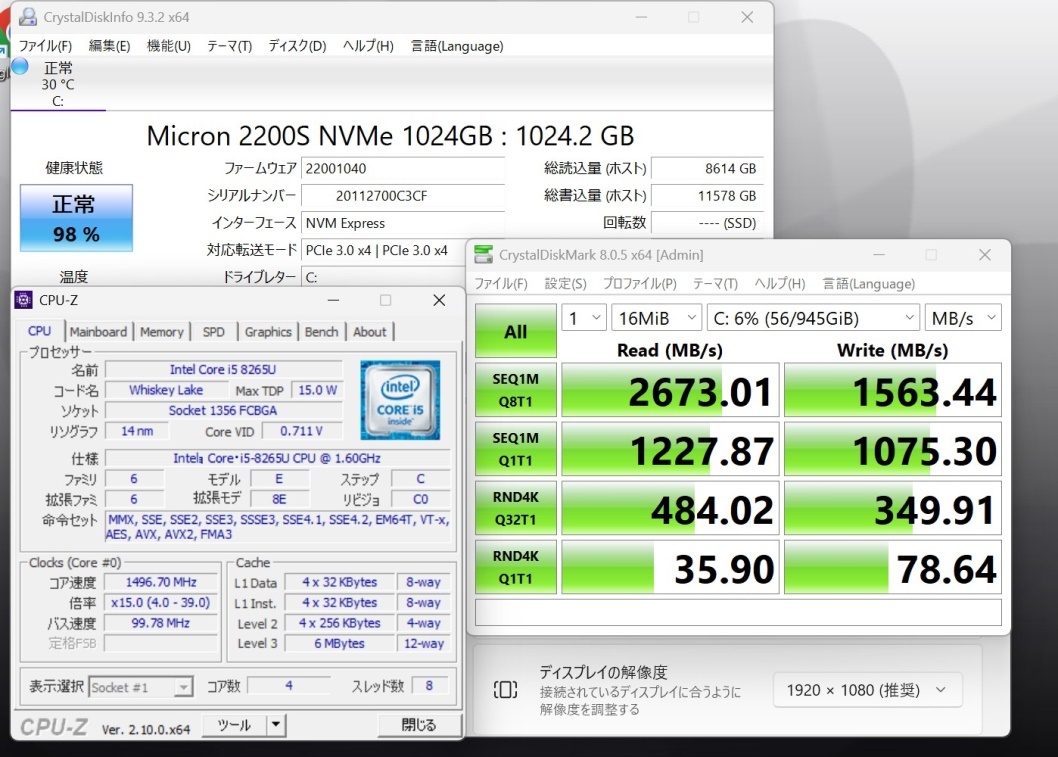This screenshot has width=1058, height=757.
Task: Click the 閉じる button in CPU-Z
Action: [419, 725]
